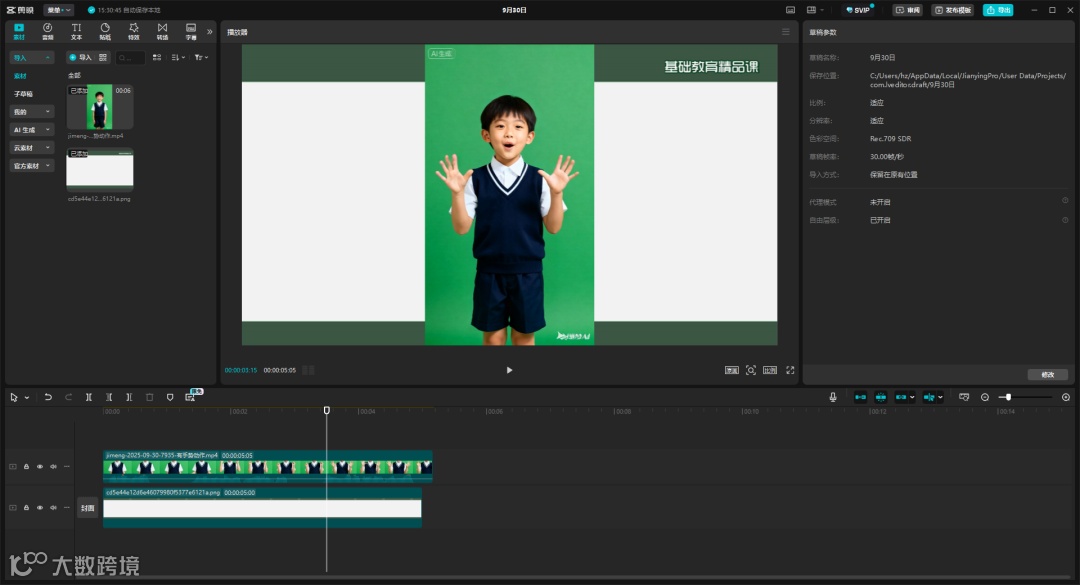Open the 菜单 dropdown in title bar

pyautogui.click(x=58, y=10)
